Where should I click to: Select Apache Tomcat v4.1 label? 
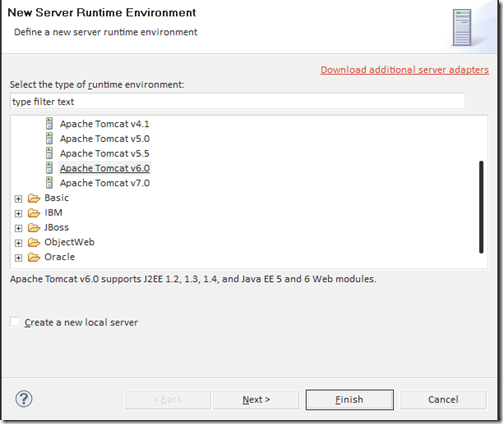tap(104, 124)
